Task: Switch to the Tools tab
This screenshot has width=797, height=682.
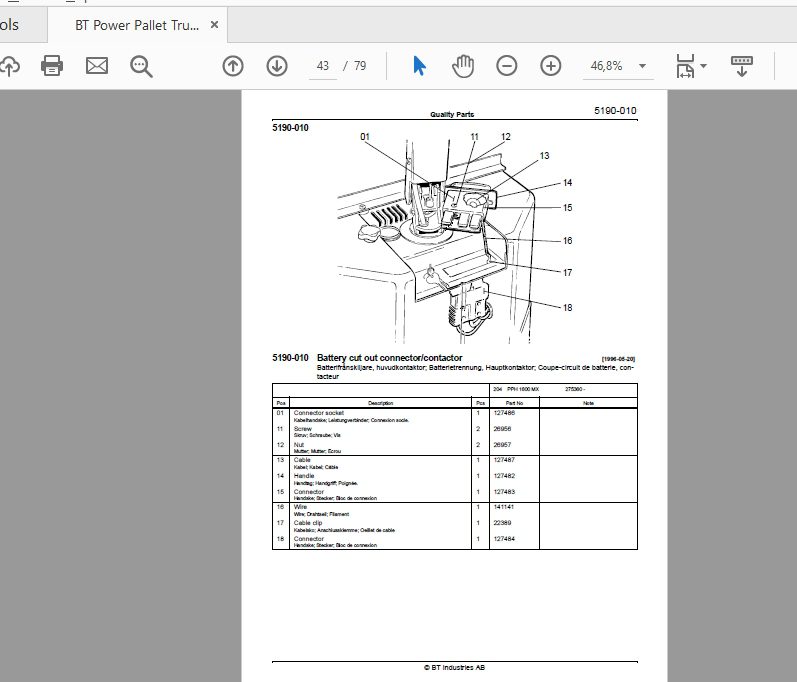Action: tap(9, 25)
